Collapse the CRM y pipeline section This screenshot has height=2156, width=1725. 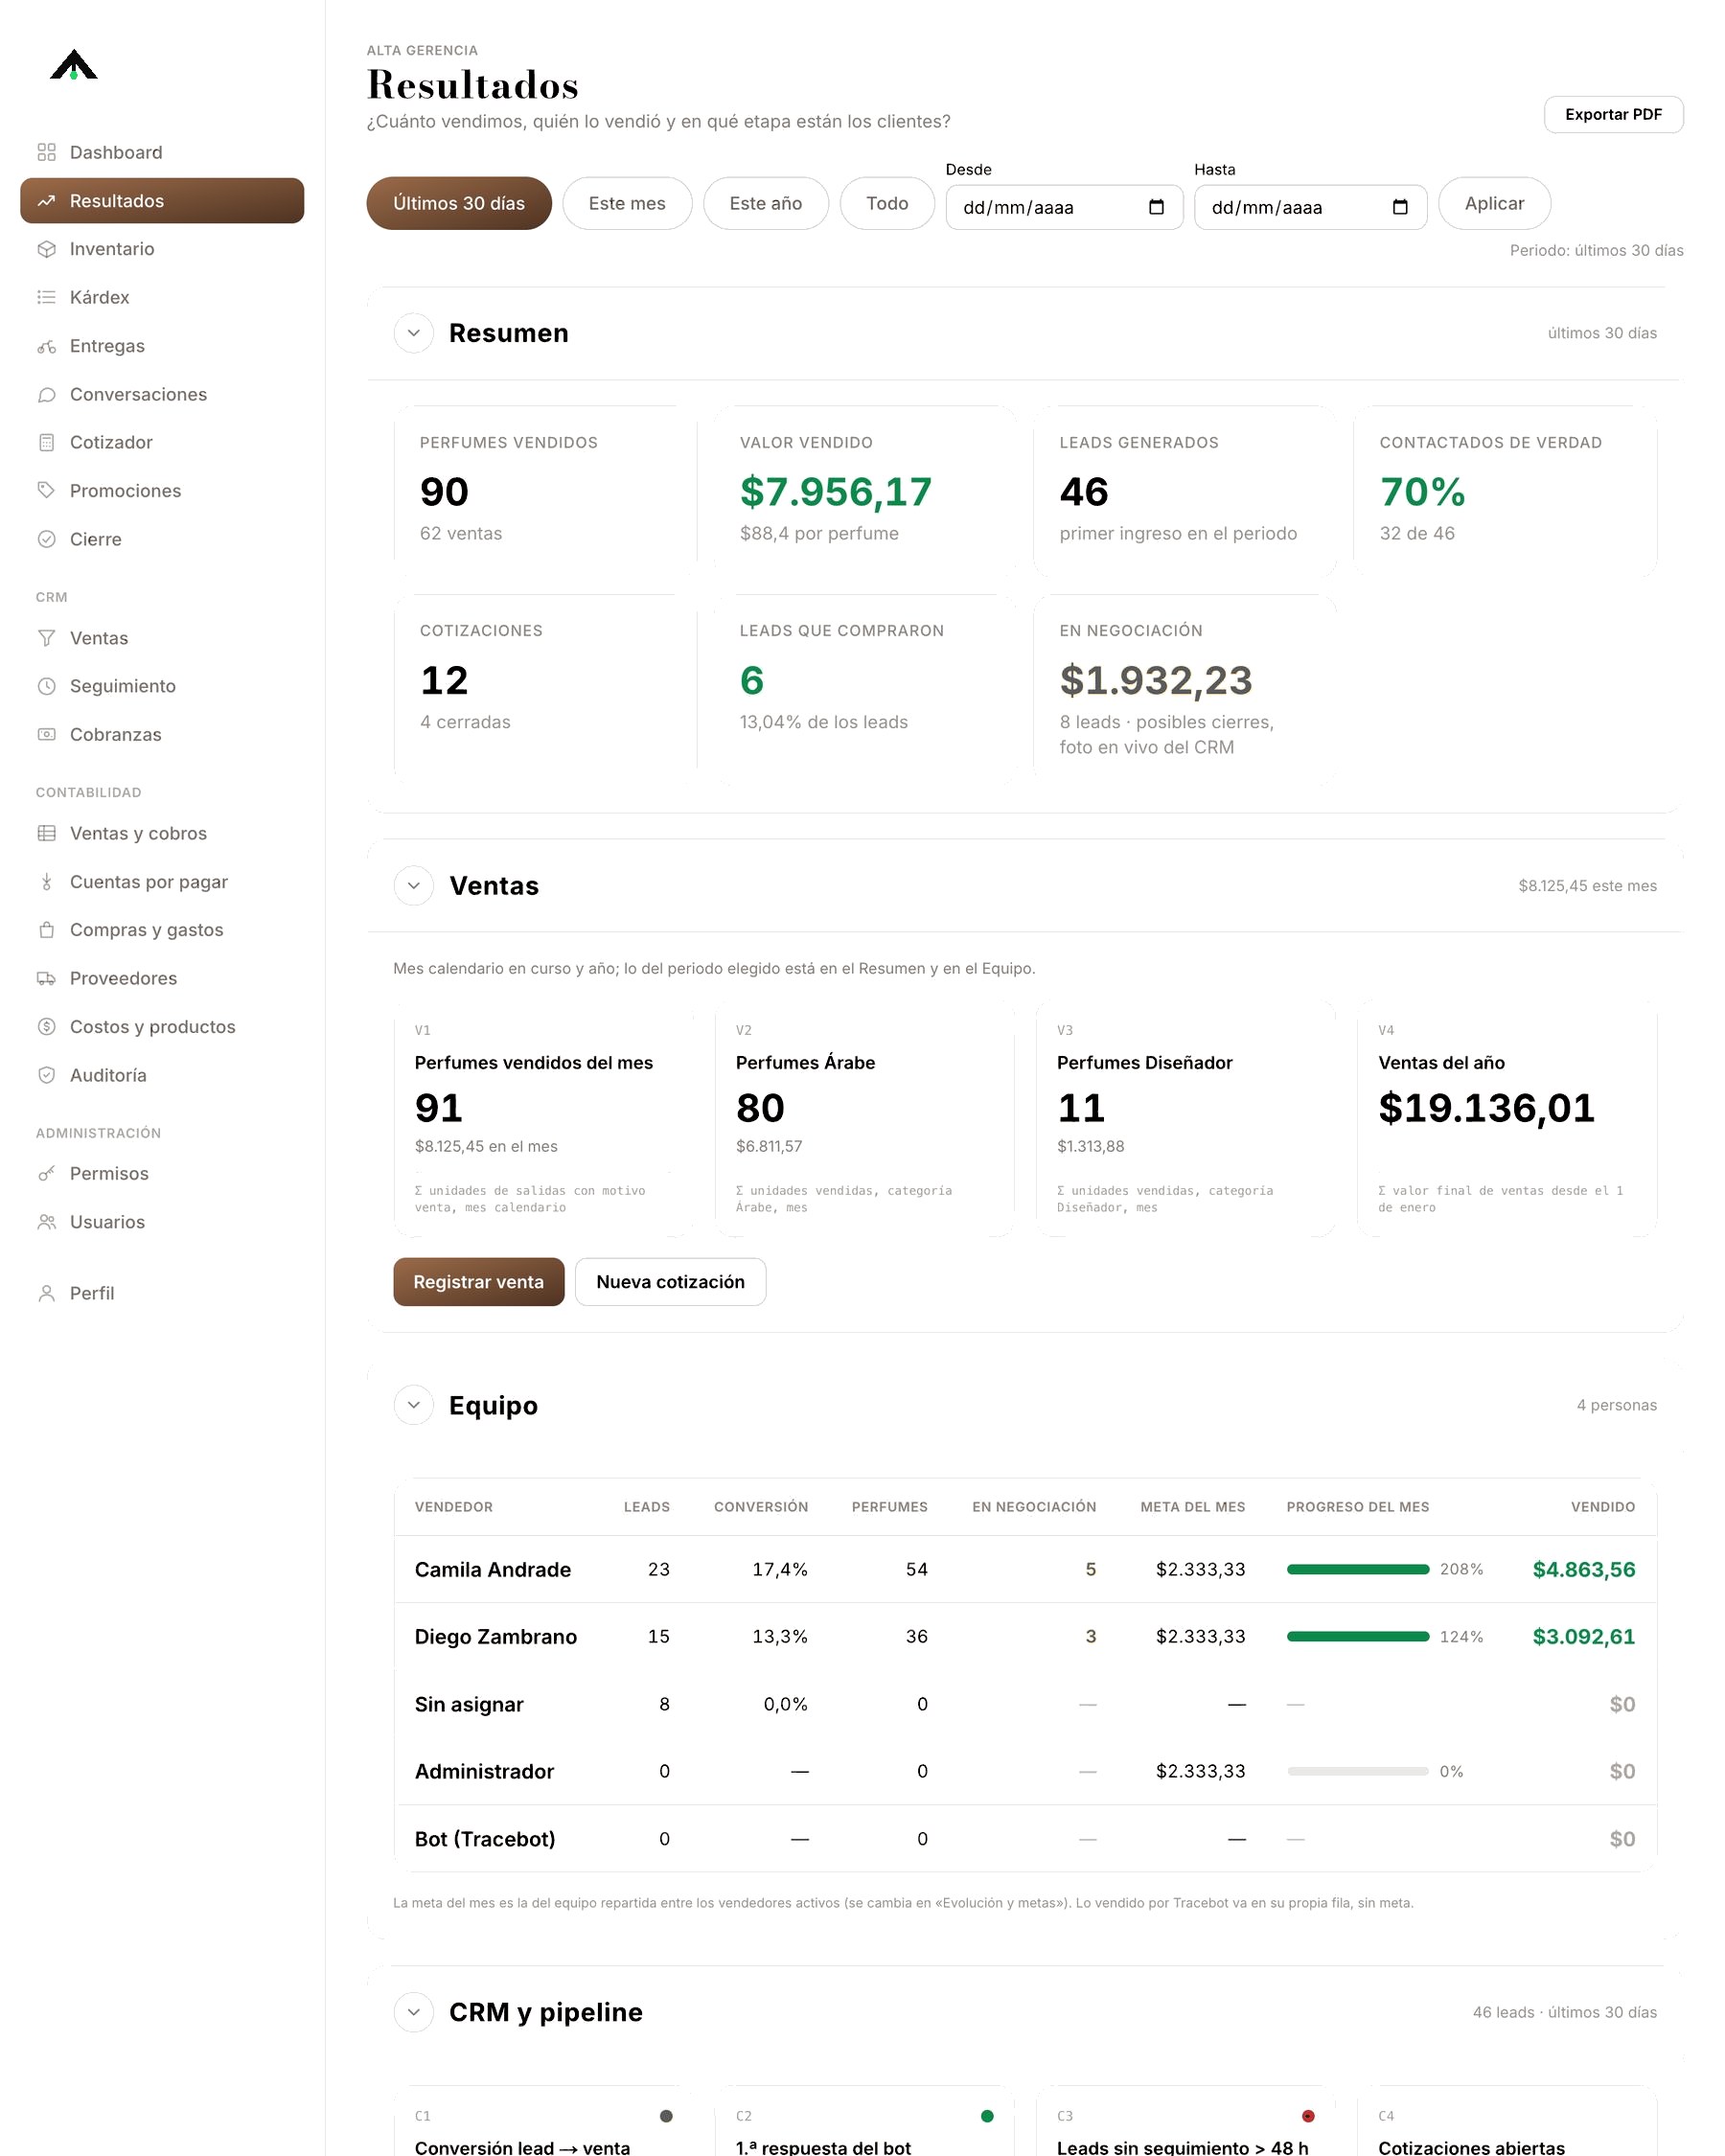(x=414, y=2012)
